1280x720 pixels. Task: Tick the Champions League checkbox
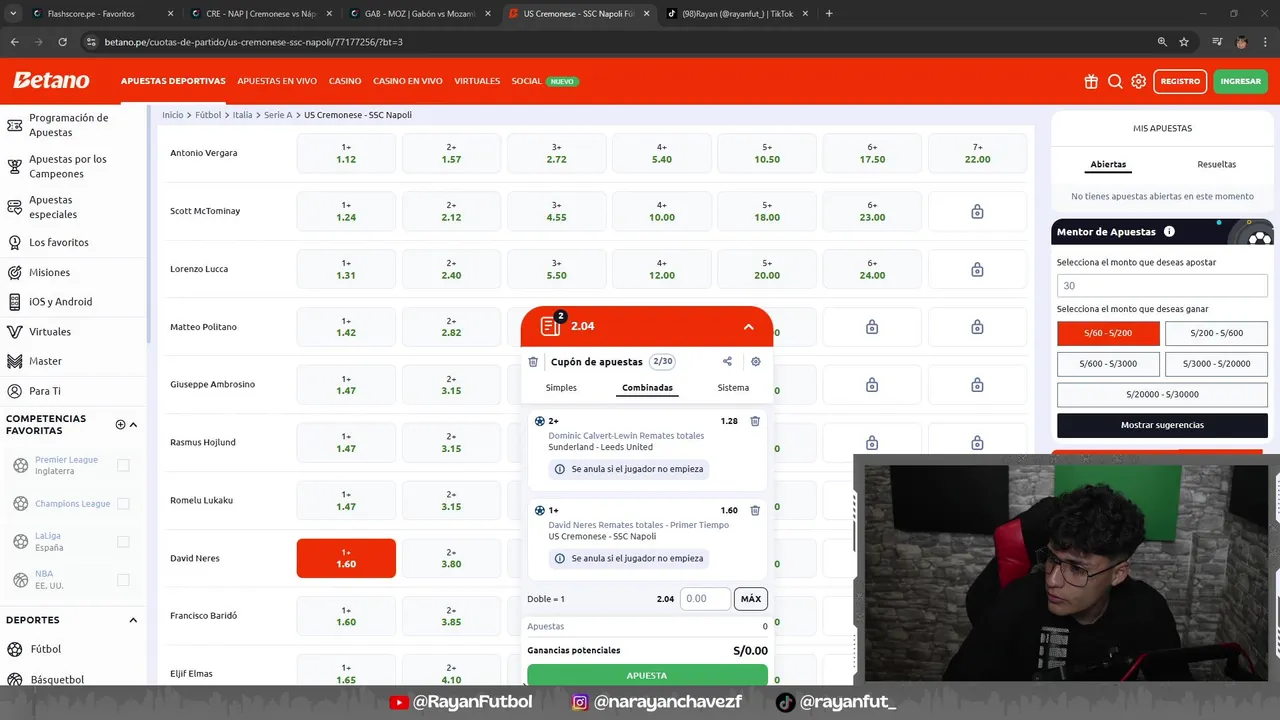[123, 503]
